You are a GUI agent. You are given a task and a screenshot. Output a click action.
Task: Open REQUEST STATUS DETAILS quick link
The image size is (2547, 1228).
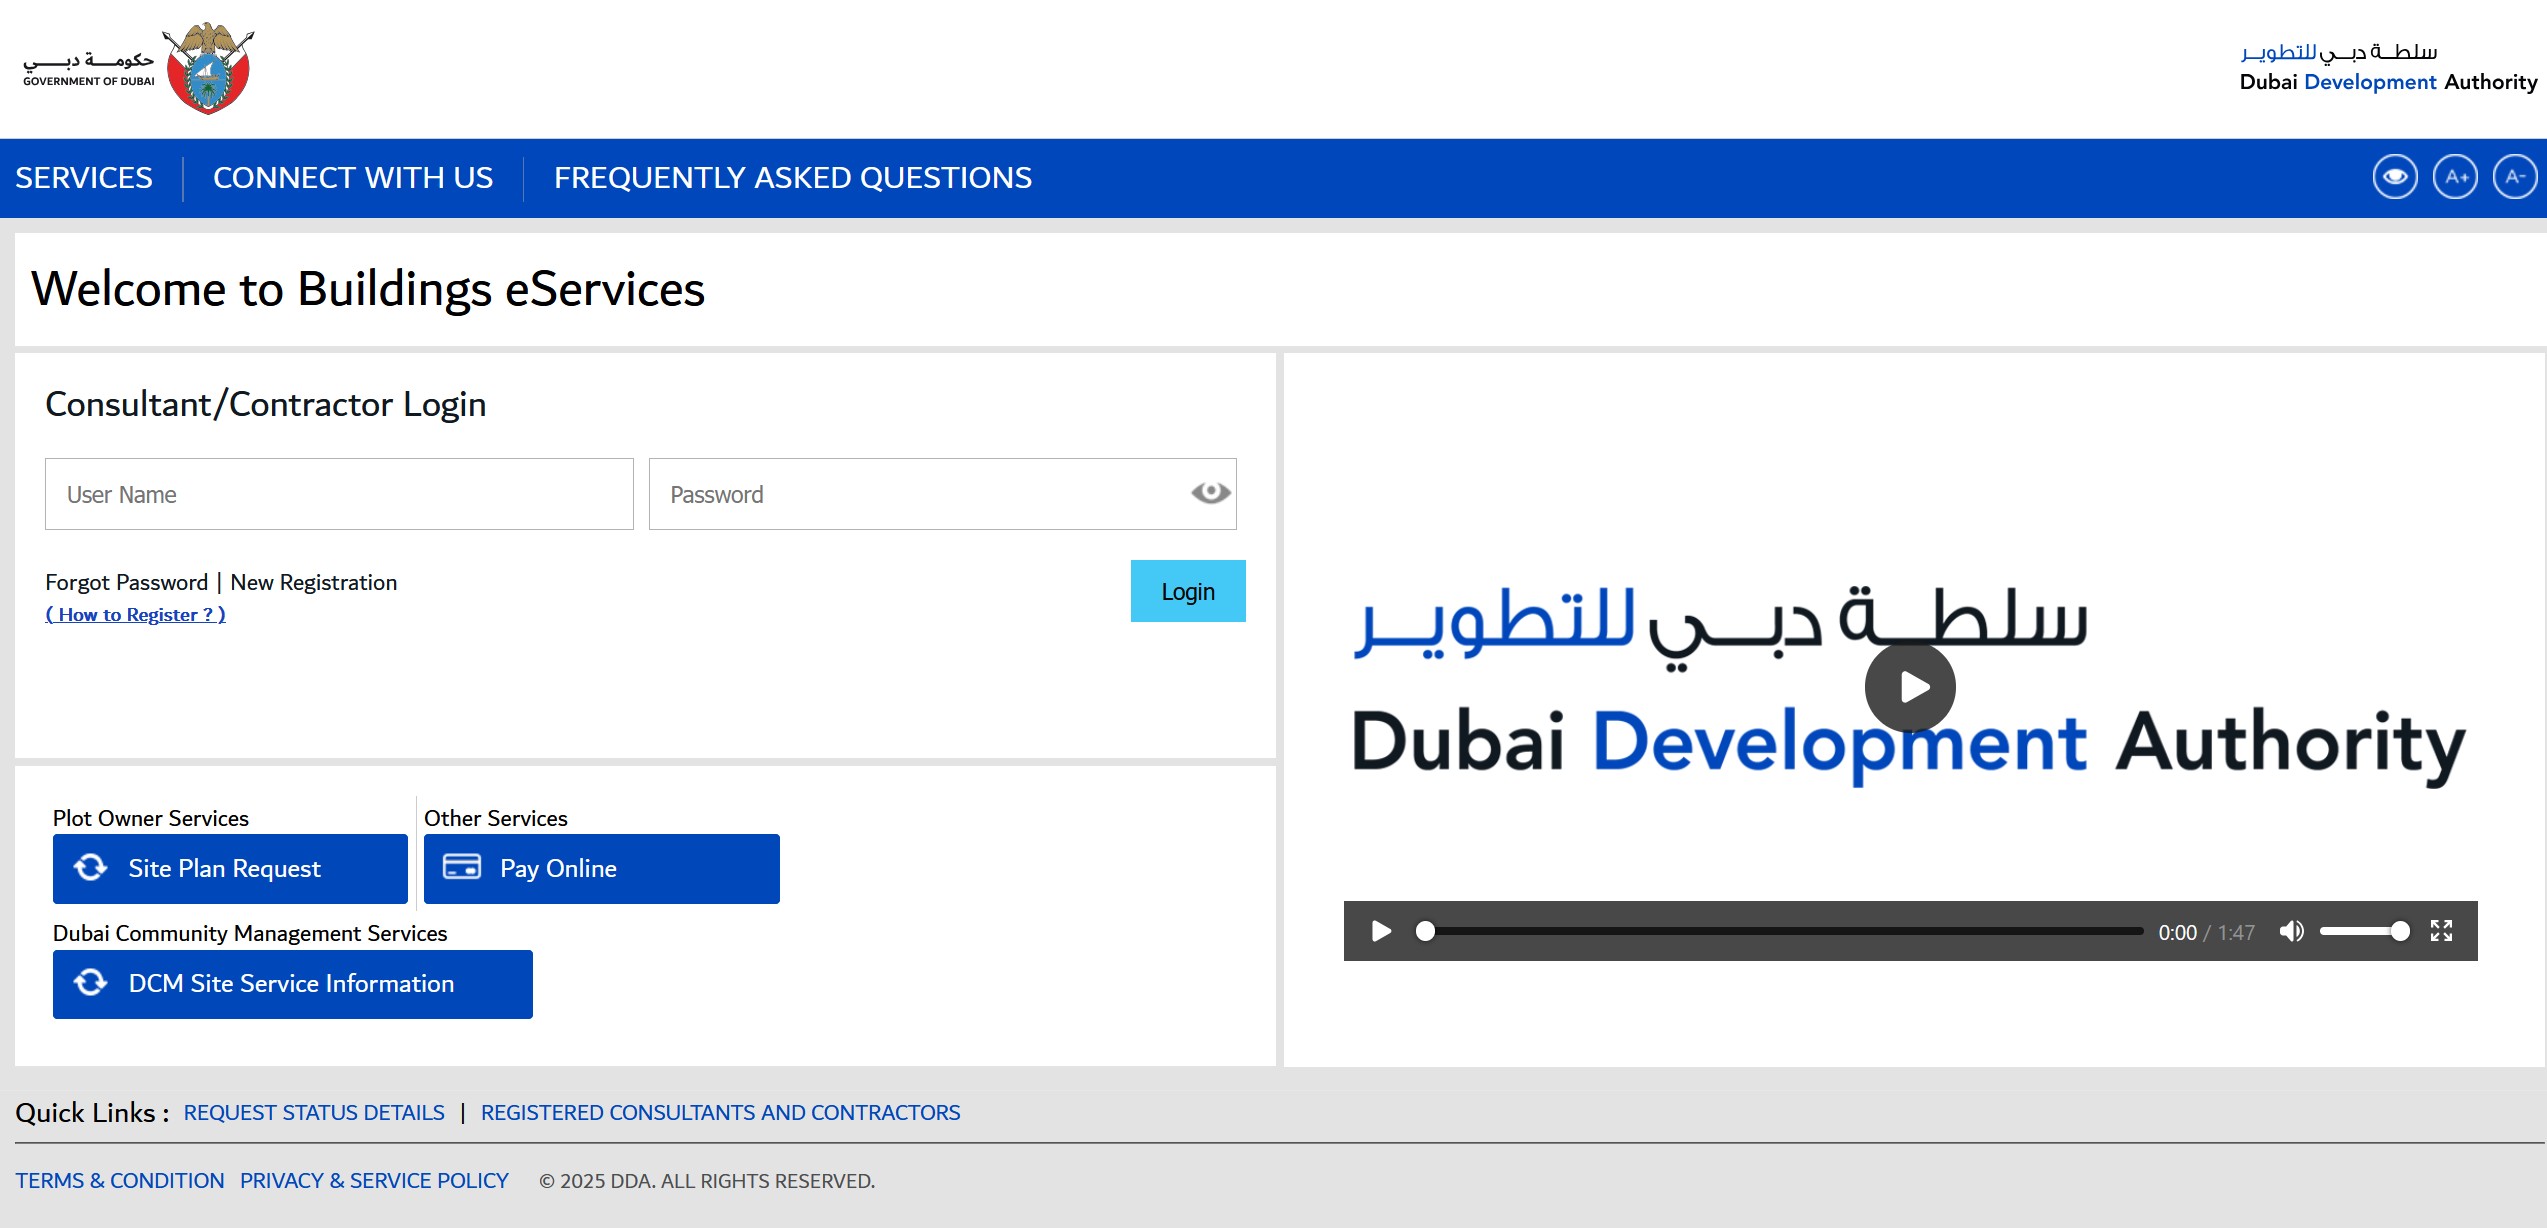tap(314, 1112)
